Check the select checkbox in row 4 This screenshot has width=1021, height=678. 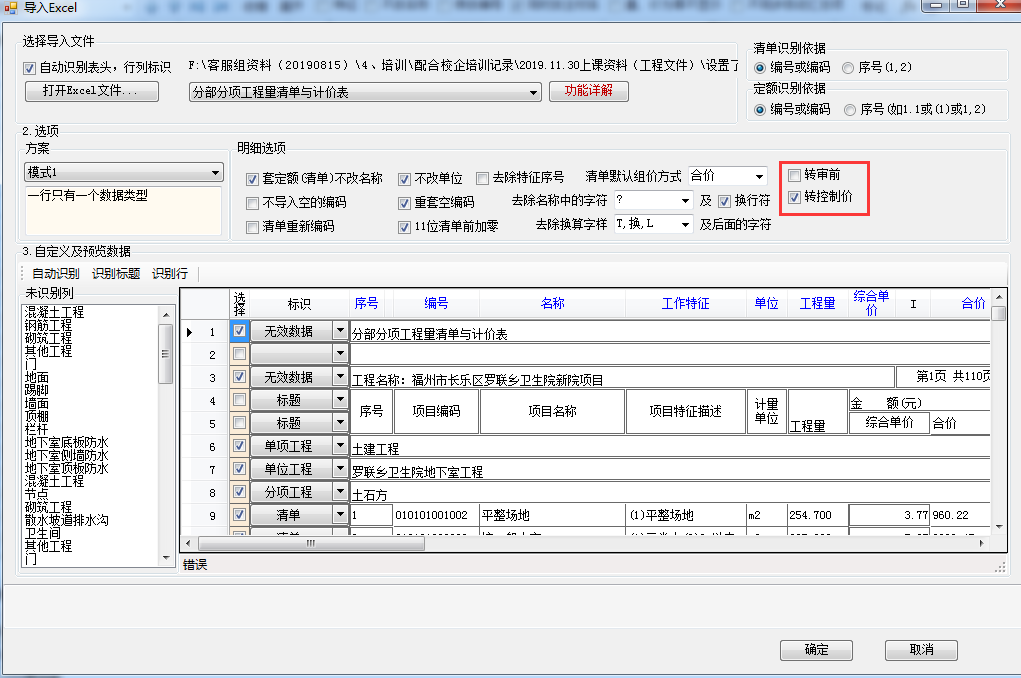click(x=240, y=399)
